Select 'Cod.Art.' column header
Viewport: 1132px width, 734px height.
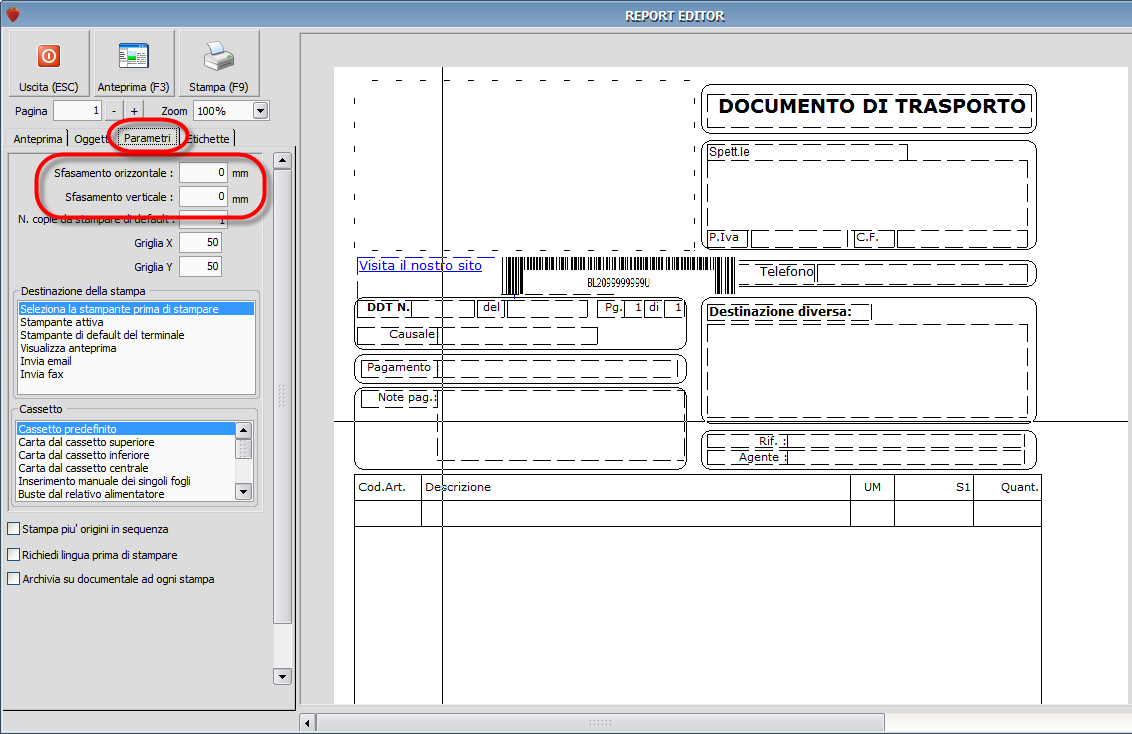coord(382,487)
